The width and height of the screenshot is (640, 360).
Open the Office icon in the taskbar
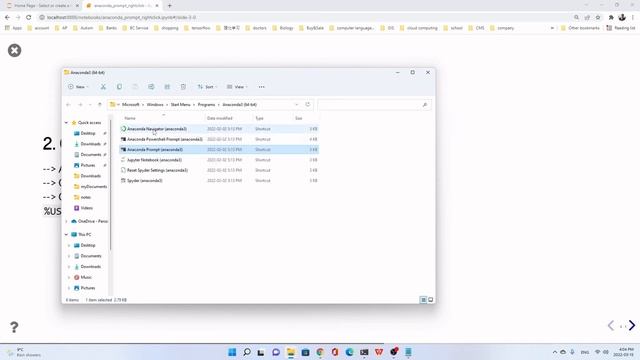point(335,352)
